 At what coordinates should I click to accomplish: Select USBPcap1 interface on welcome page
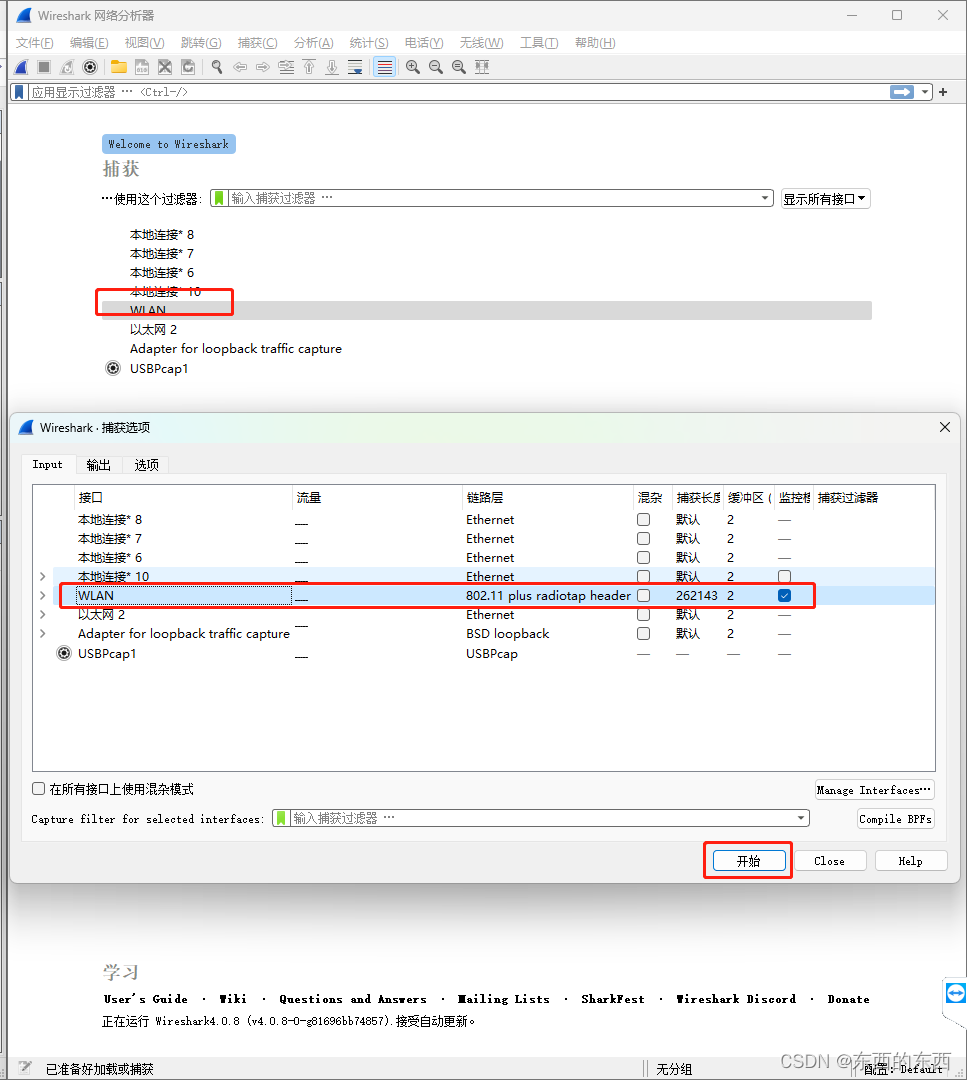click(x=158, y=368)
